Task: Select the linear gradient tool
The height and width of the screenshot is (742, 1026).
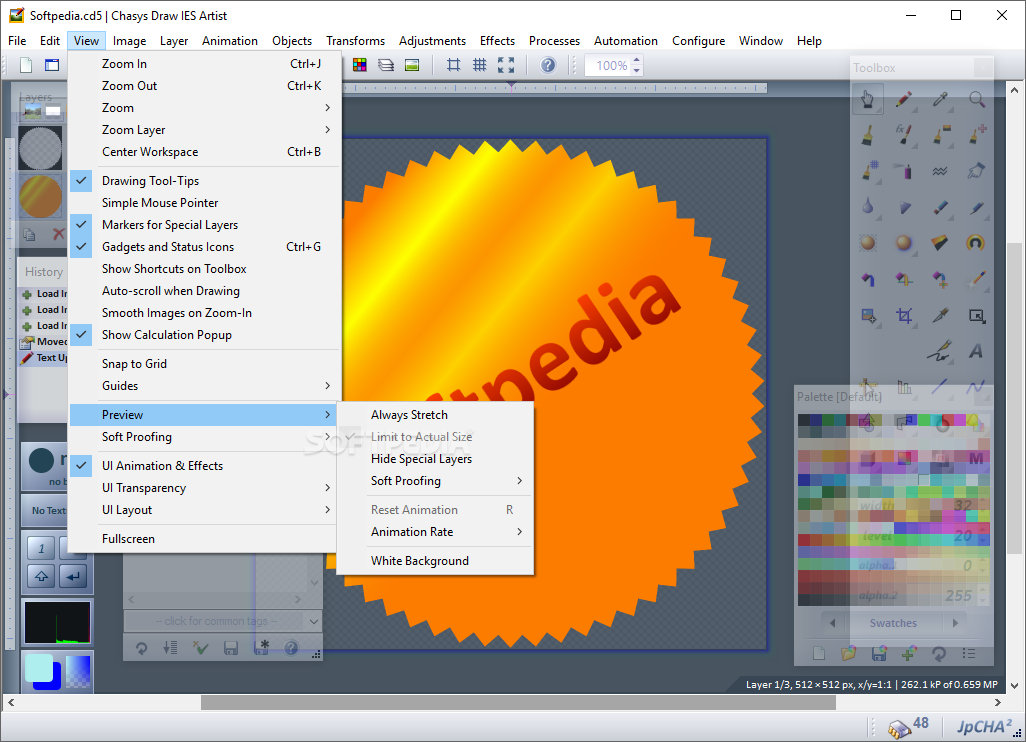Action: click(x=940, y=243)
